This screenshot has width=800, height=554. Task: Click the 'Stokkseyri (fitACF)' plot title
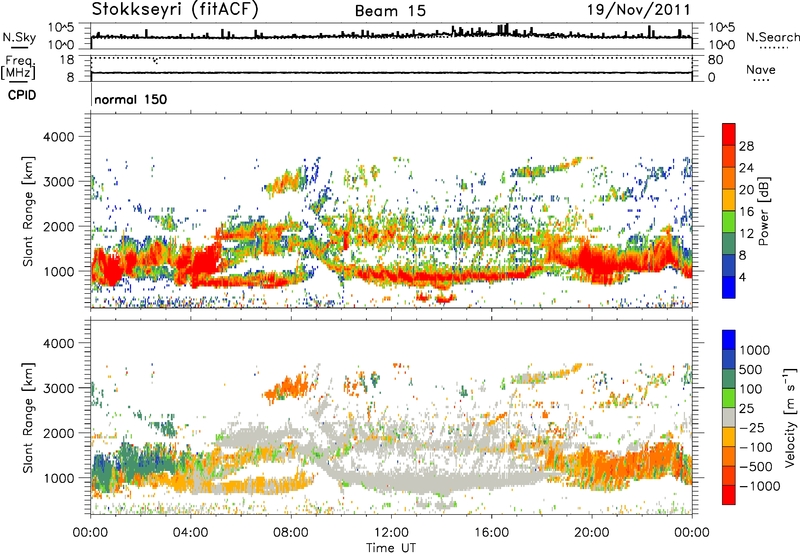coord(175,9)
